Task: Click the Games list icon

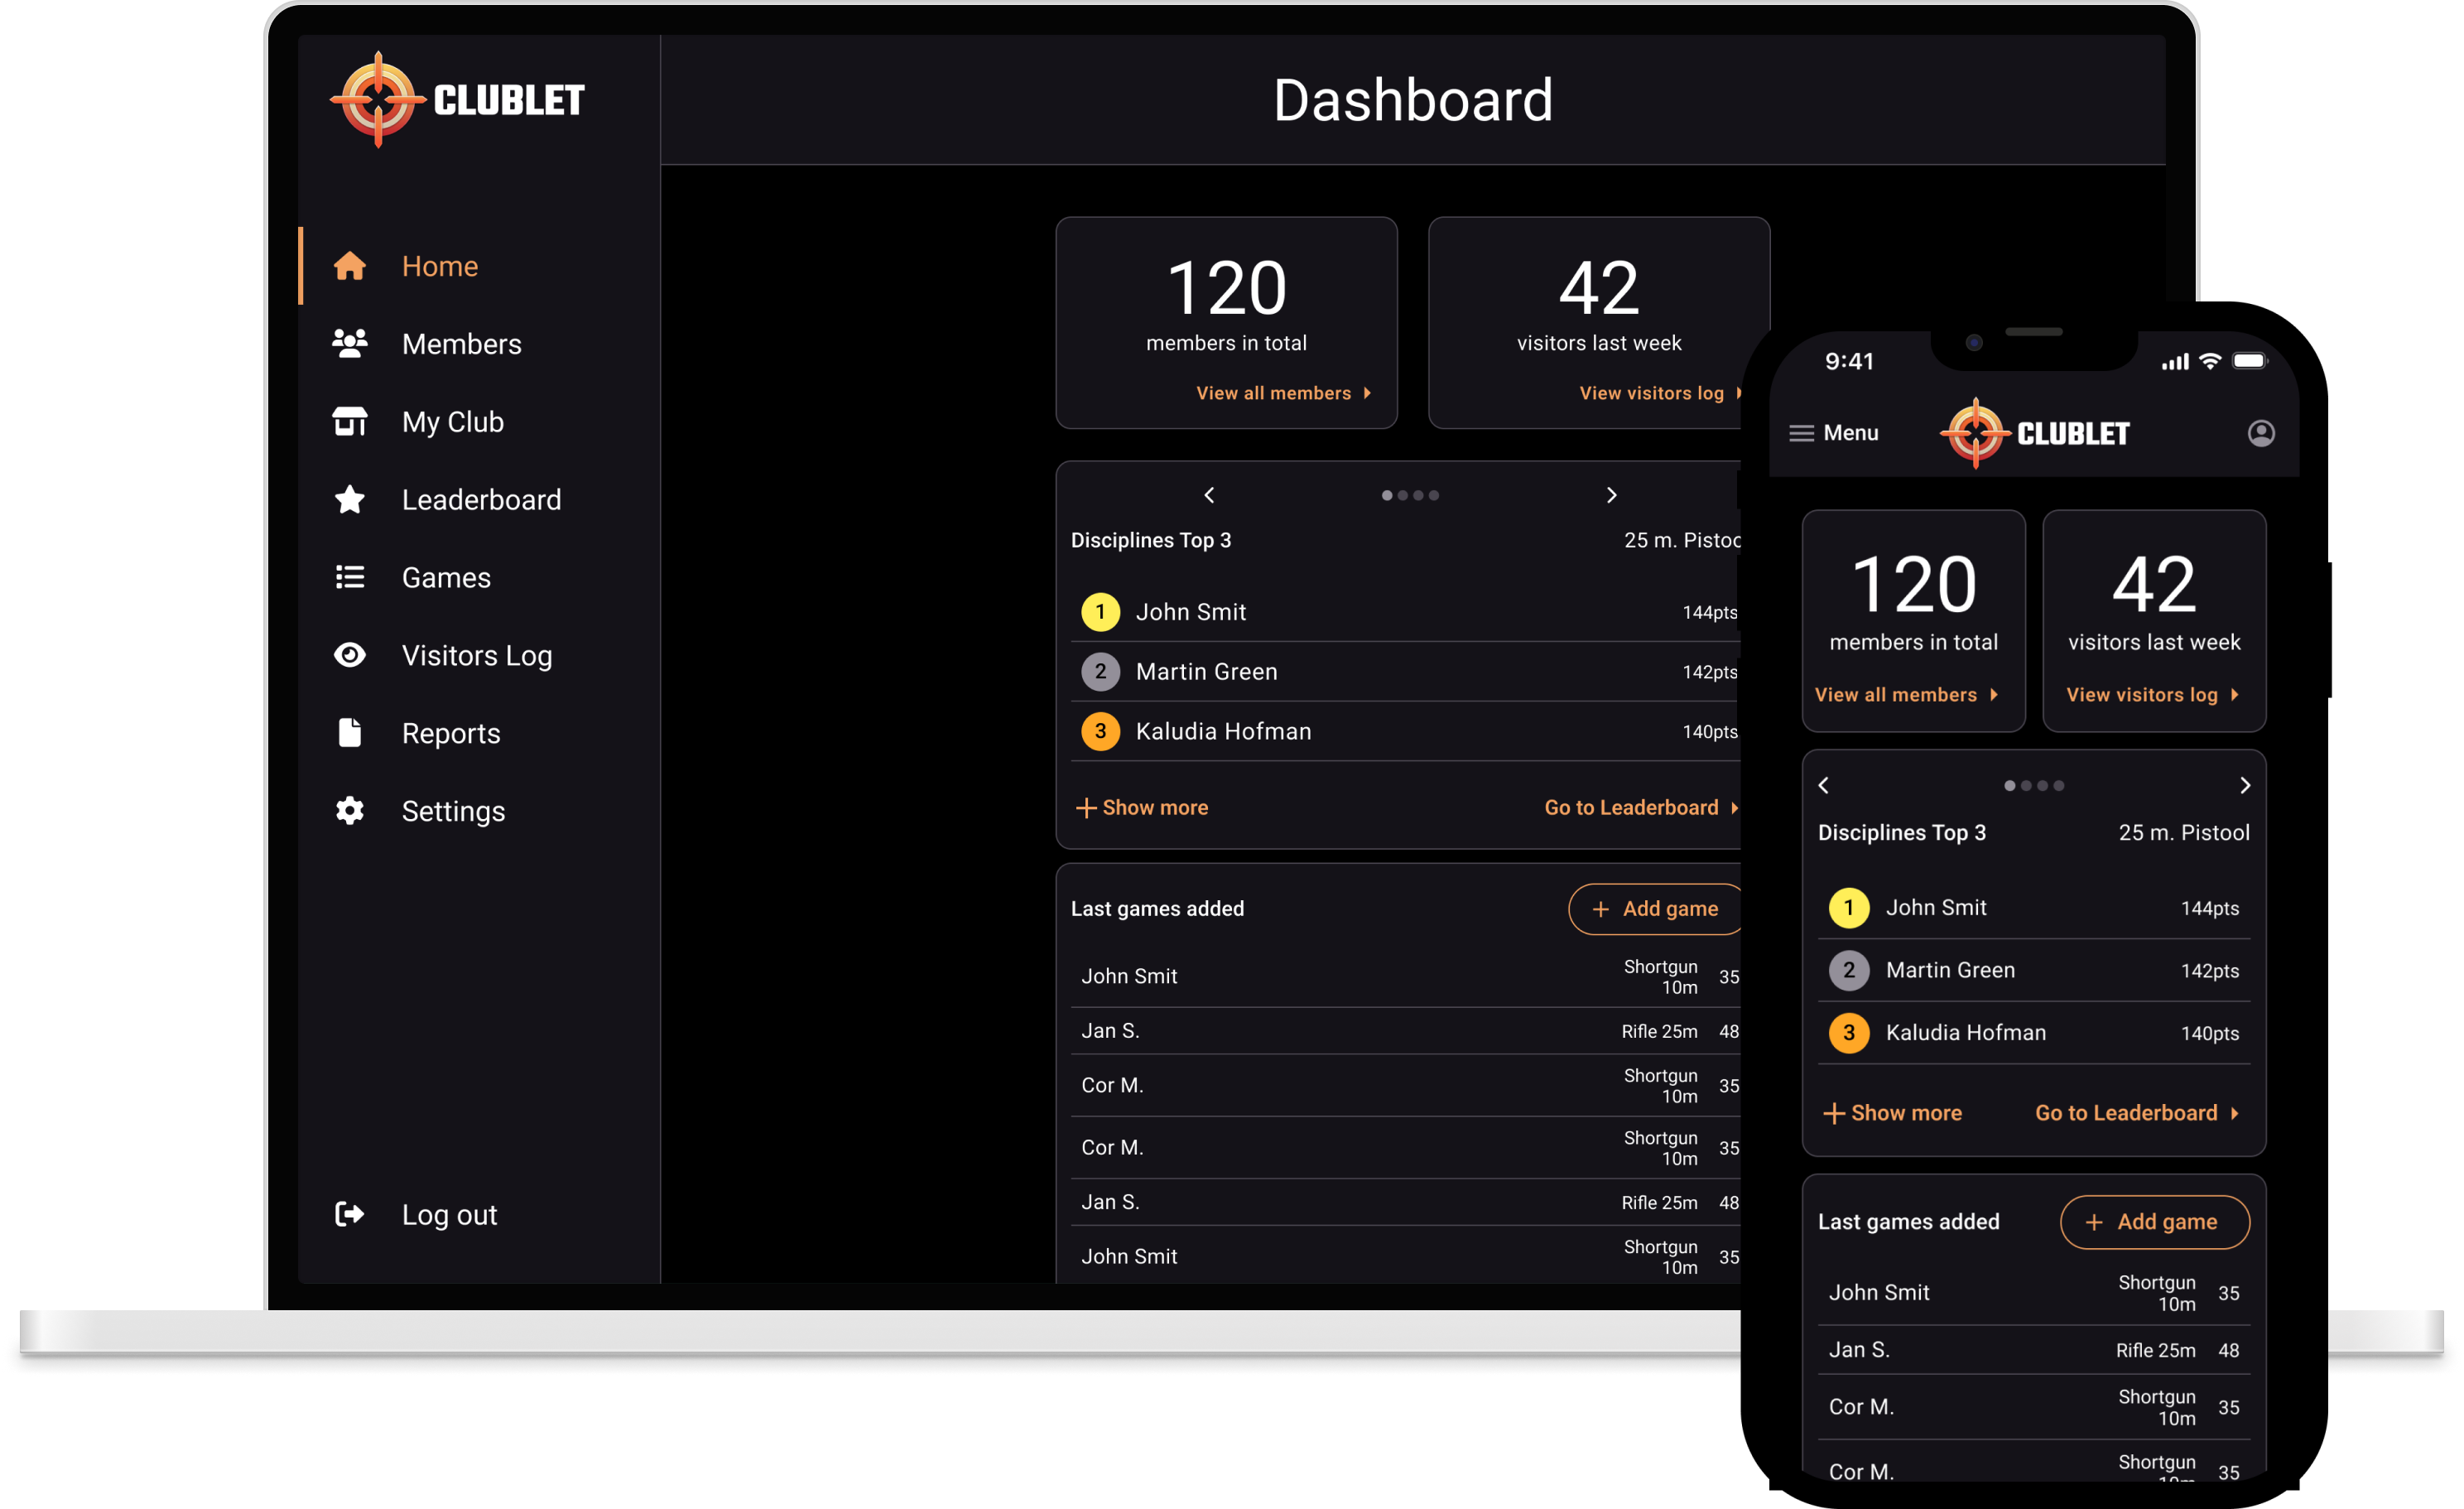Action: (349, 577)
